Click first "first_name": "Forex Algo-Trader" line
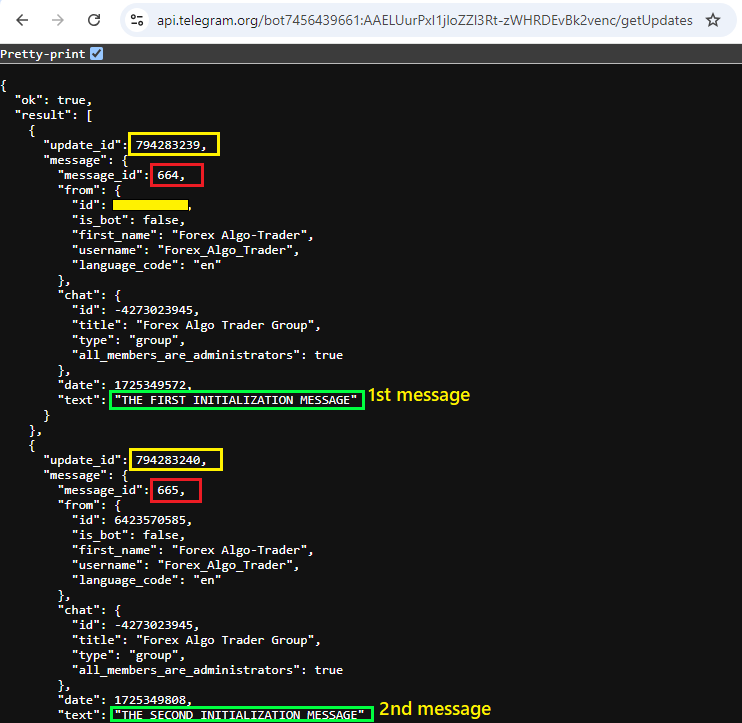This screenshot has width=742, height=723. 193,235
